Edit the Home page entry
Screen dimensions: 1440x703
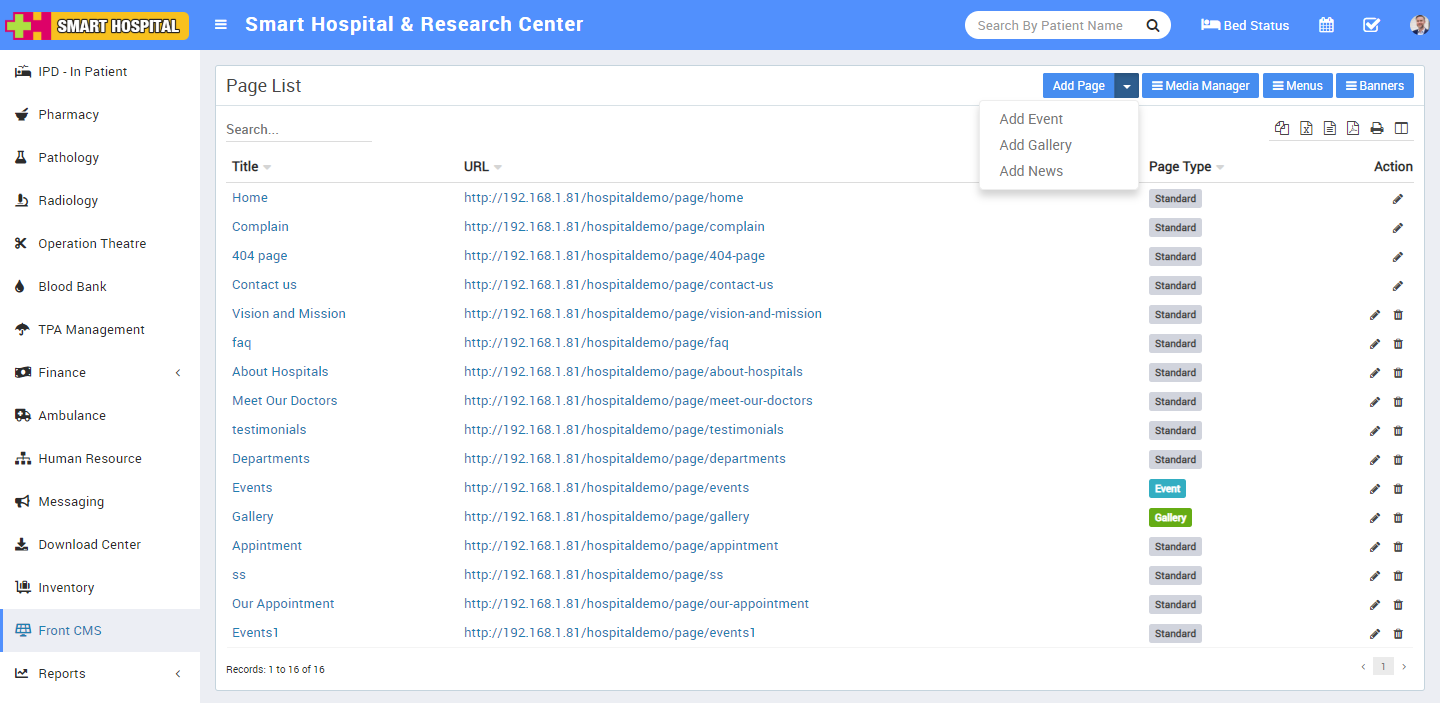1398,199
